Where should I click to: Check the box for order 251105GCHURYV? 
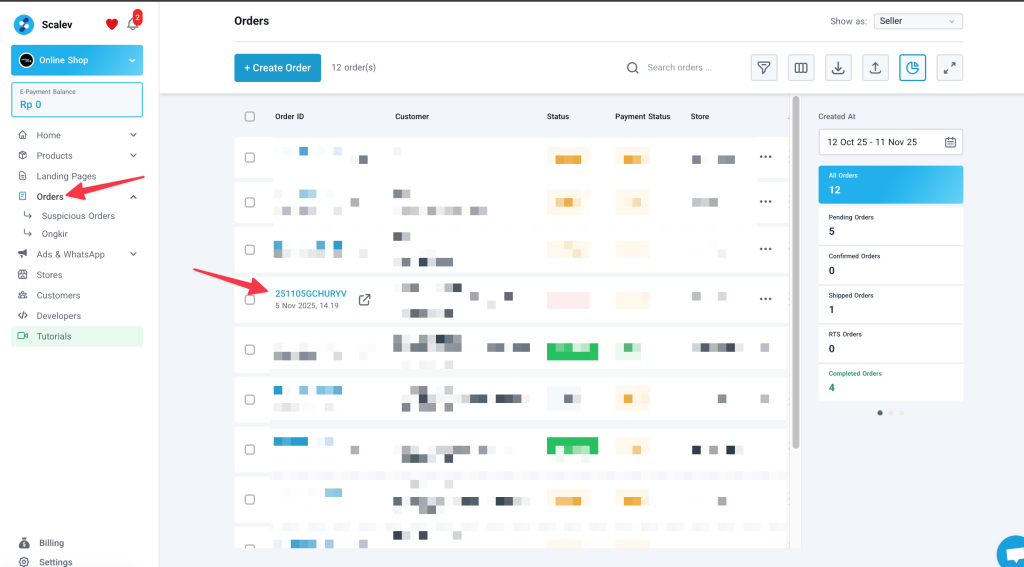pyautogui.click(x=249, y=300)
